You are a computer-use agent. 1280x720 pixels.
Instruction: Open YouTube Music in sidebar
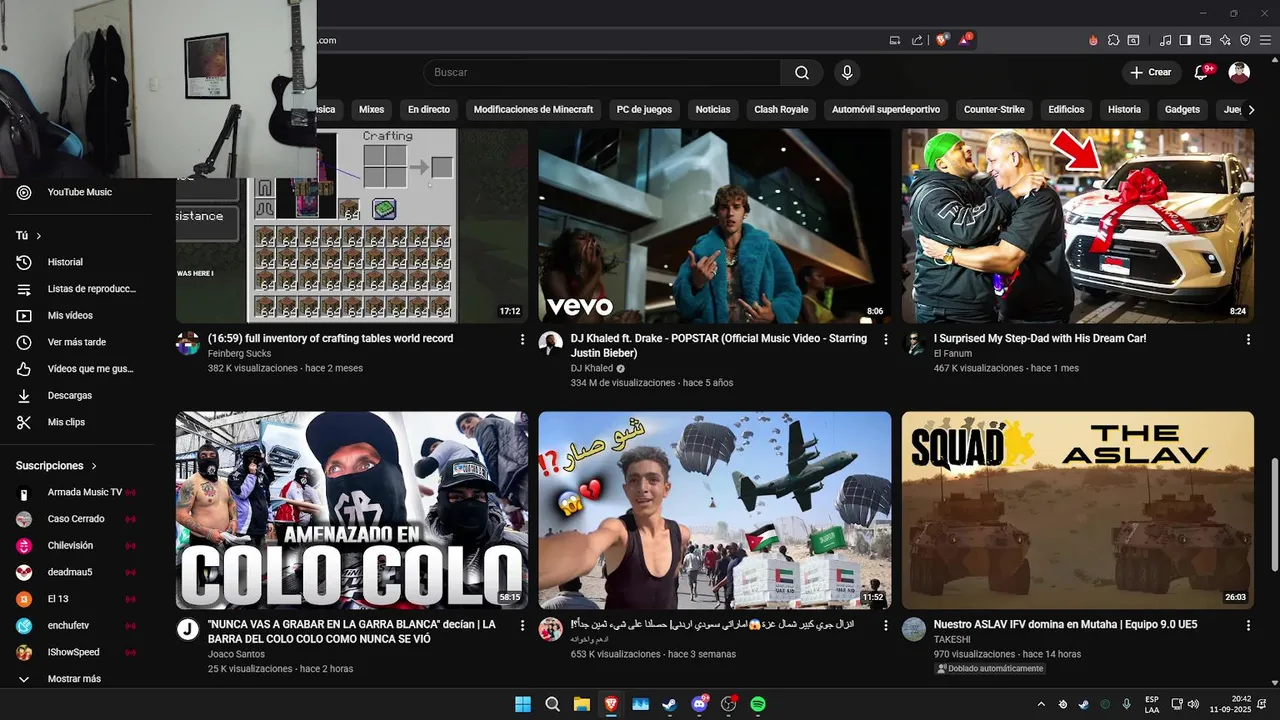pyautogui.click(x=77, y=192)
